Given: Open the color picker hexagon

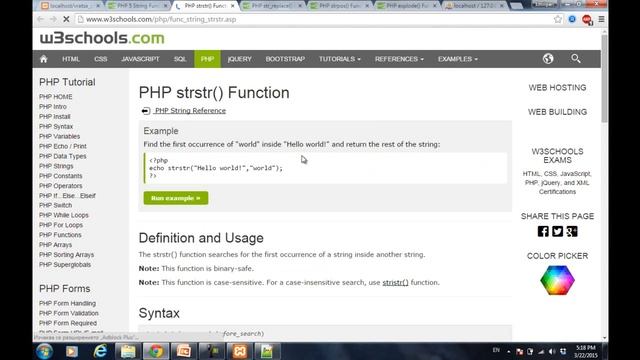Looking at the screenshot, I should pos(557,280).
